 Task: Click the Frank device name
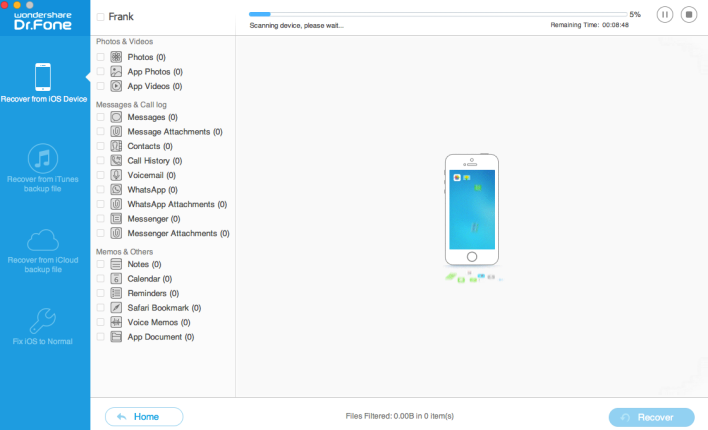coord(121,17)
